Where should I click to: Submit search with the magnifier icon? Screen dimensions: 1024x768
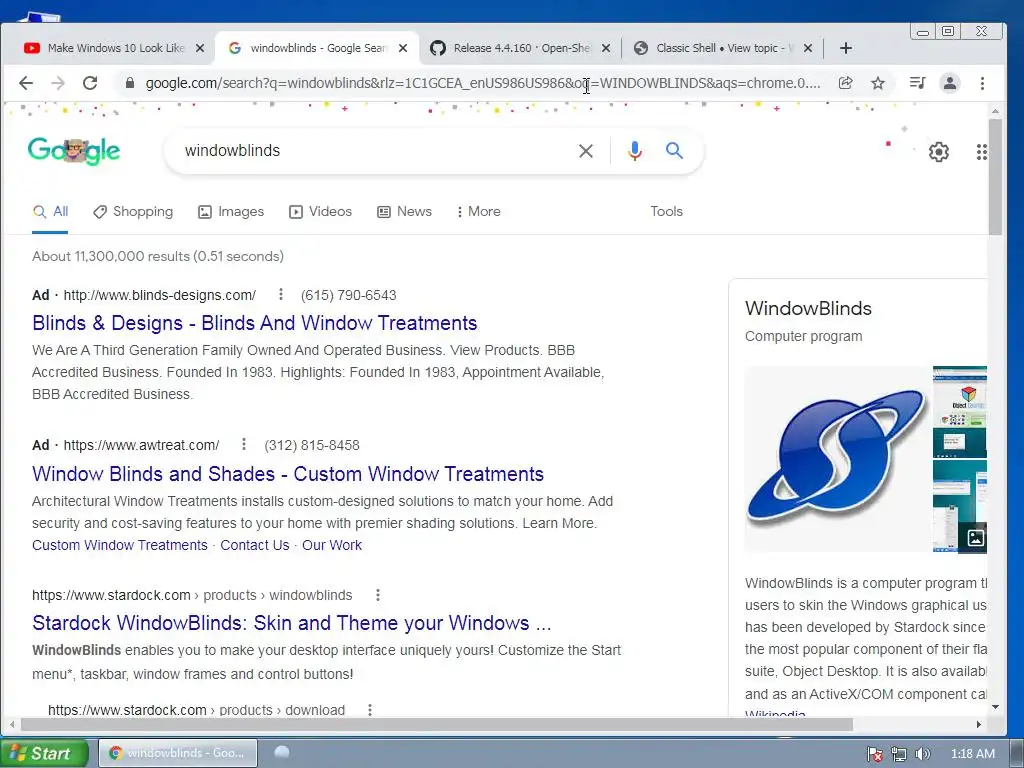click(675, 151)
